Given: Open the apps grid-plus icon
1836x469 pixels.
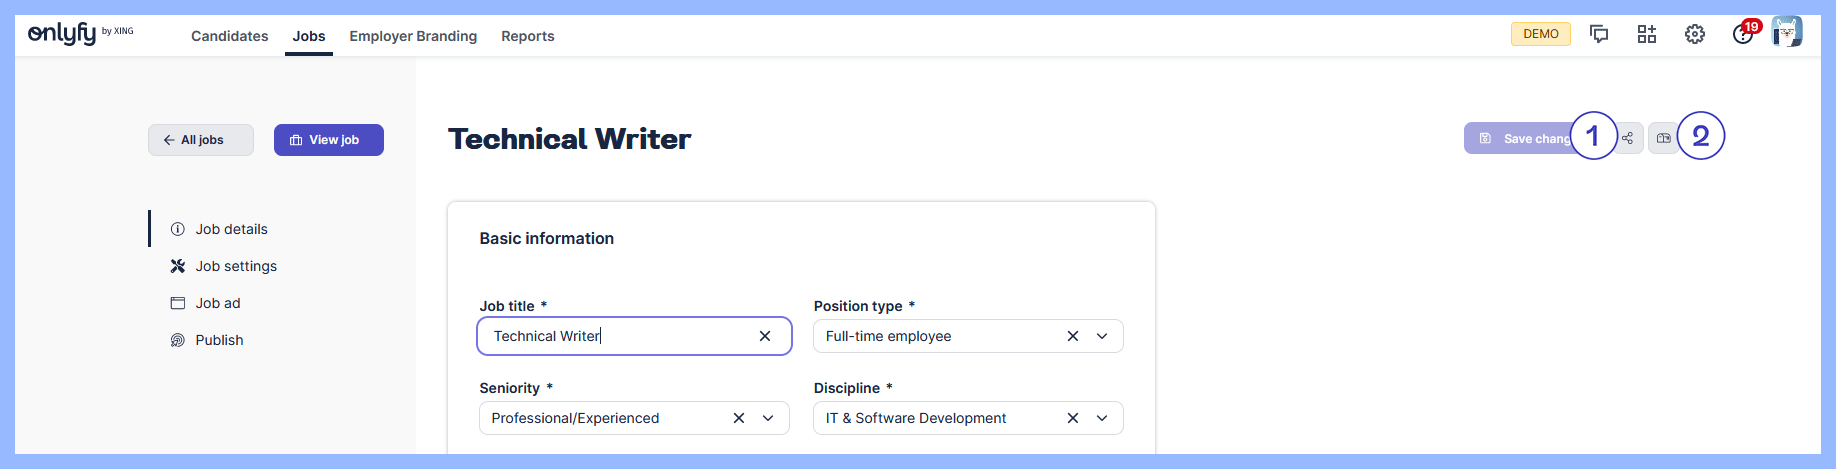Looking at the screenshot, I should (1647, 34).
